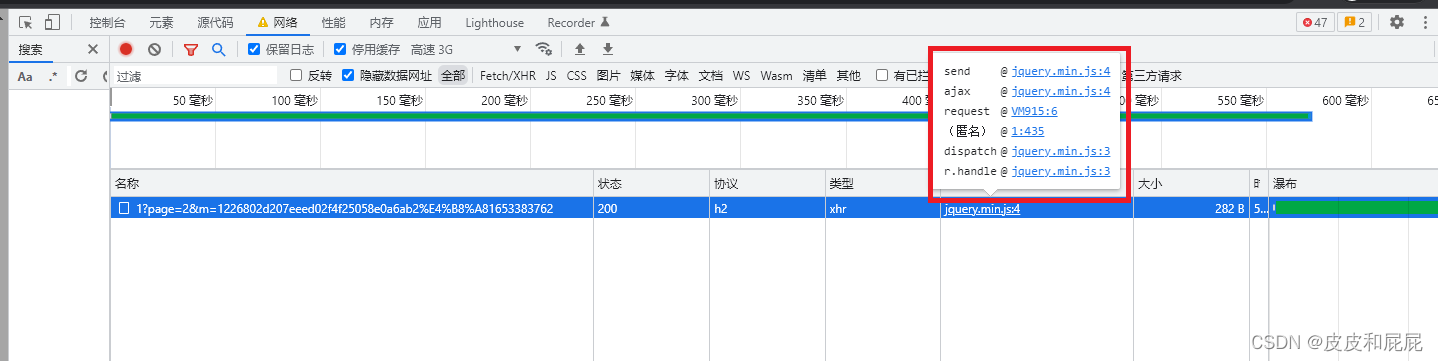The height and width of the screenshot is (361, 1438).
Task: Select the 搜索 drawer tab
Action: [30, 49]
